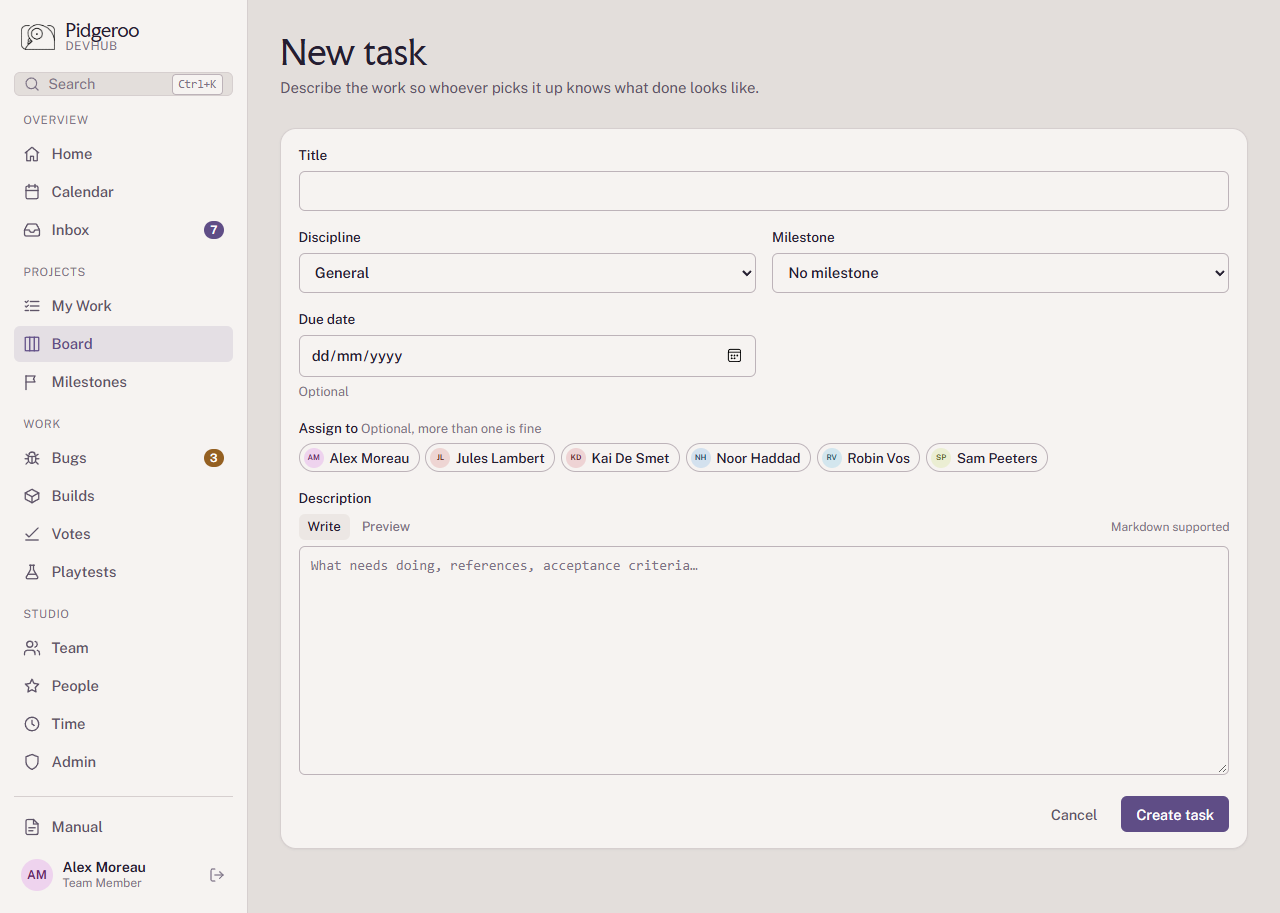Click the "Markdown supported" text
Viewport: 1280px width, 913px height.
coord(1170,527)
